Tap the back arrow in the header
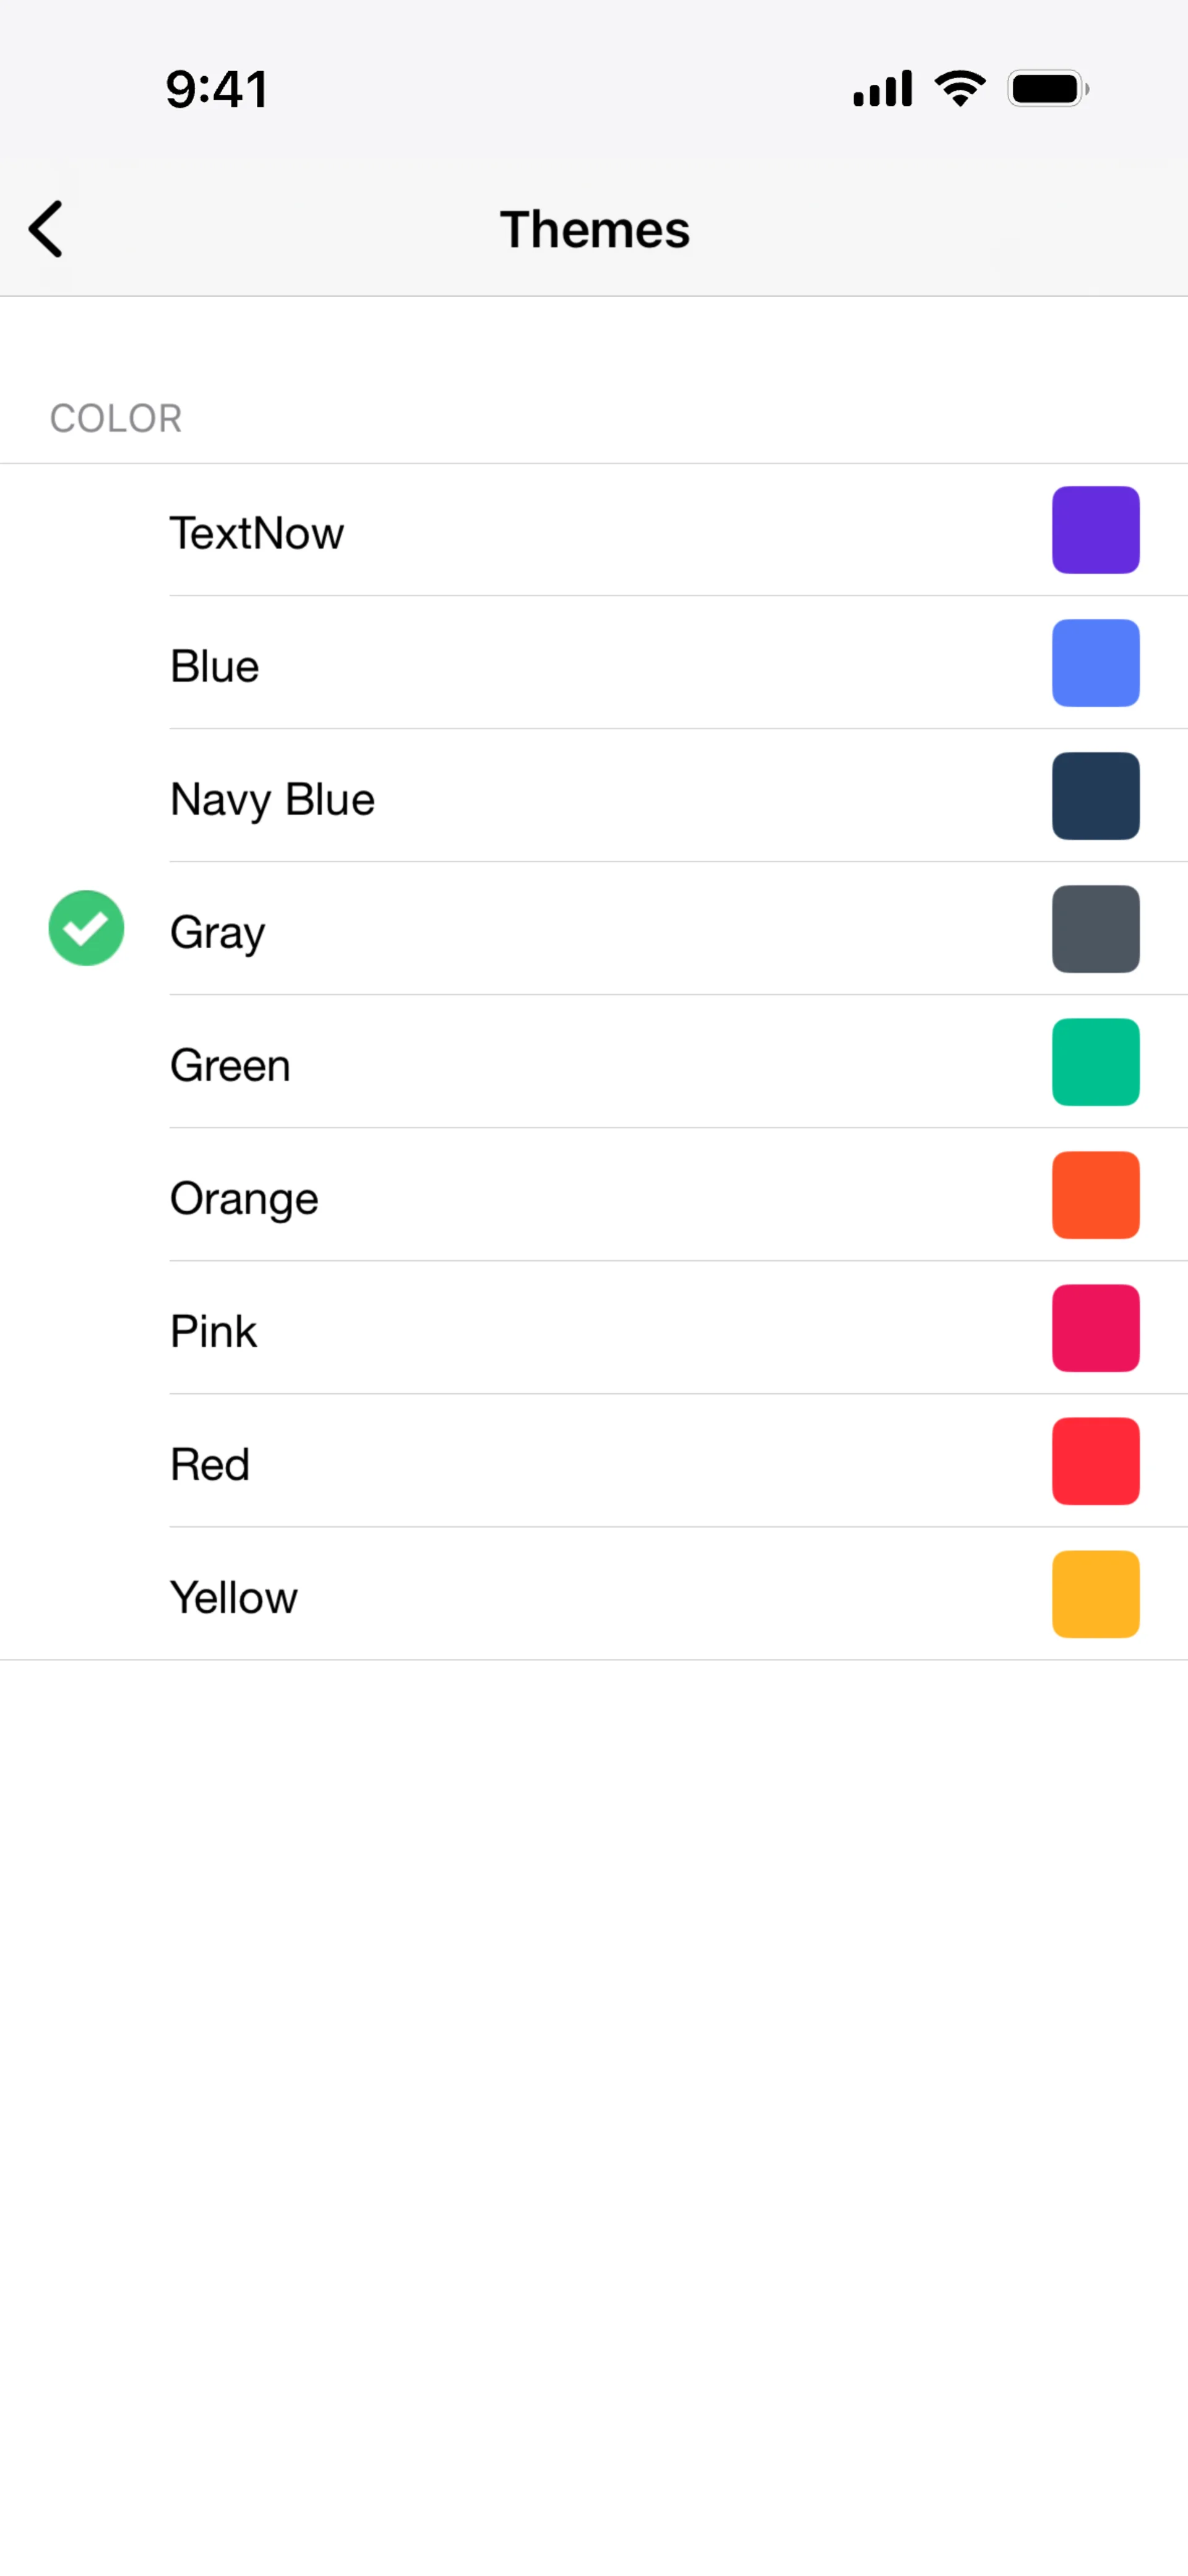 coord(46,229)
